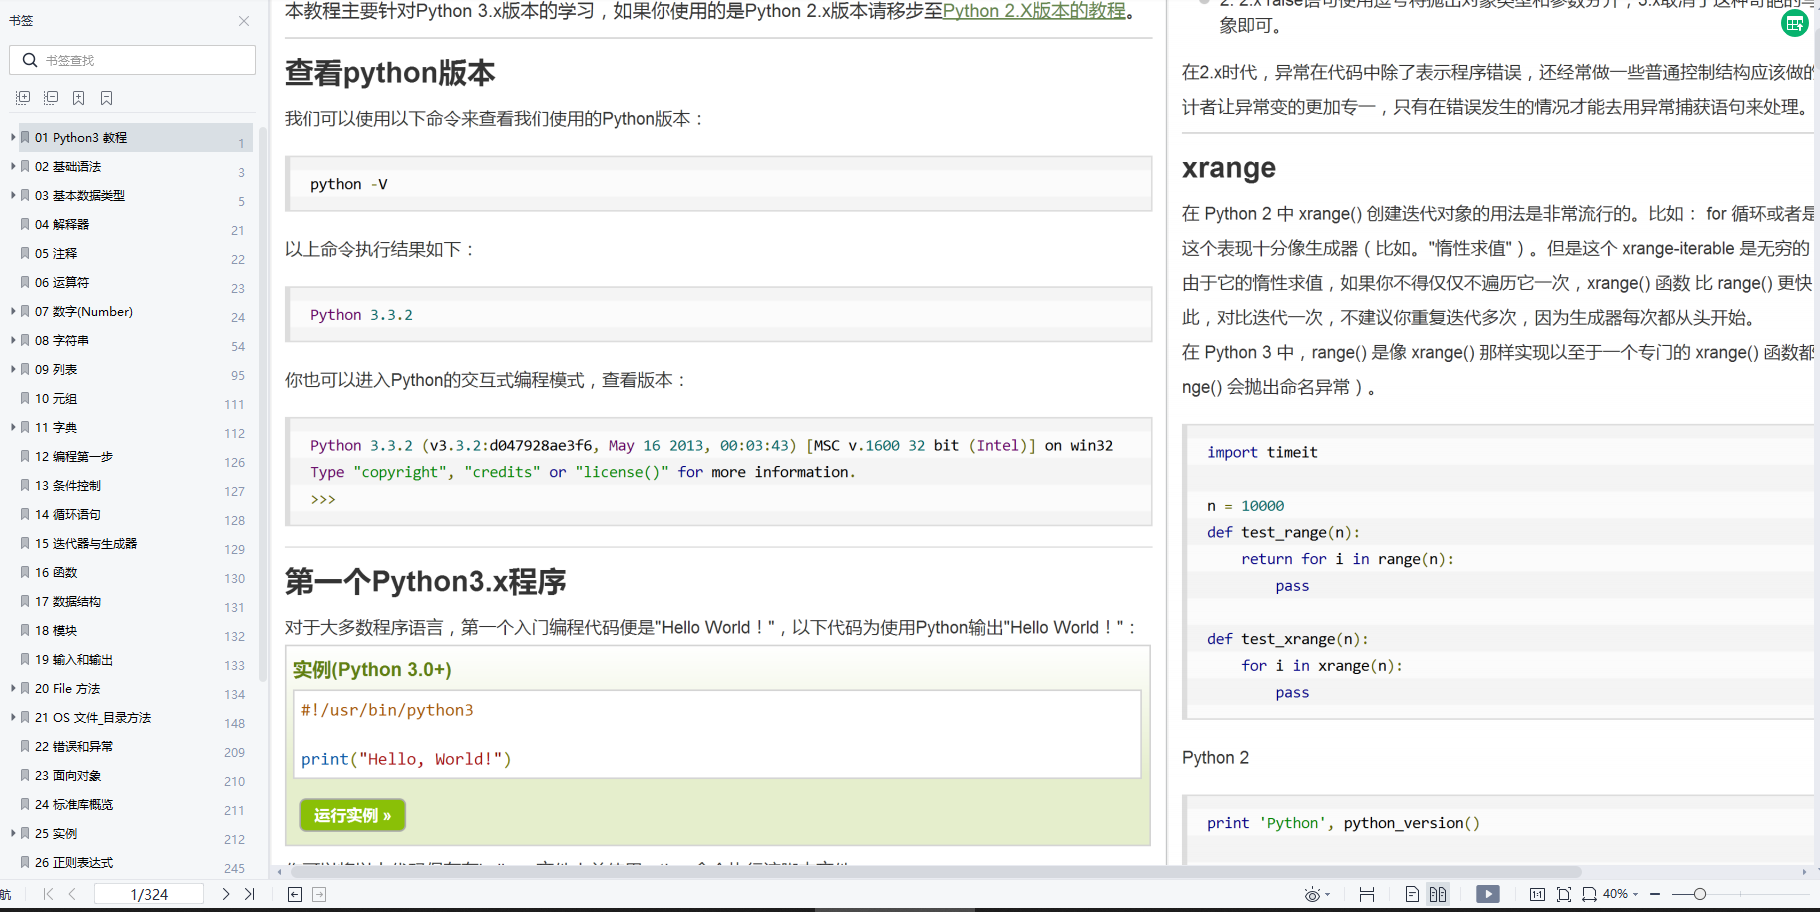Click the fit page icon

point(1564,894)
